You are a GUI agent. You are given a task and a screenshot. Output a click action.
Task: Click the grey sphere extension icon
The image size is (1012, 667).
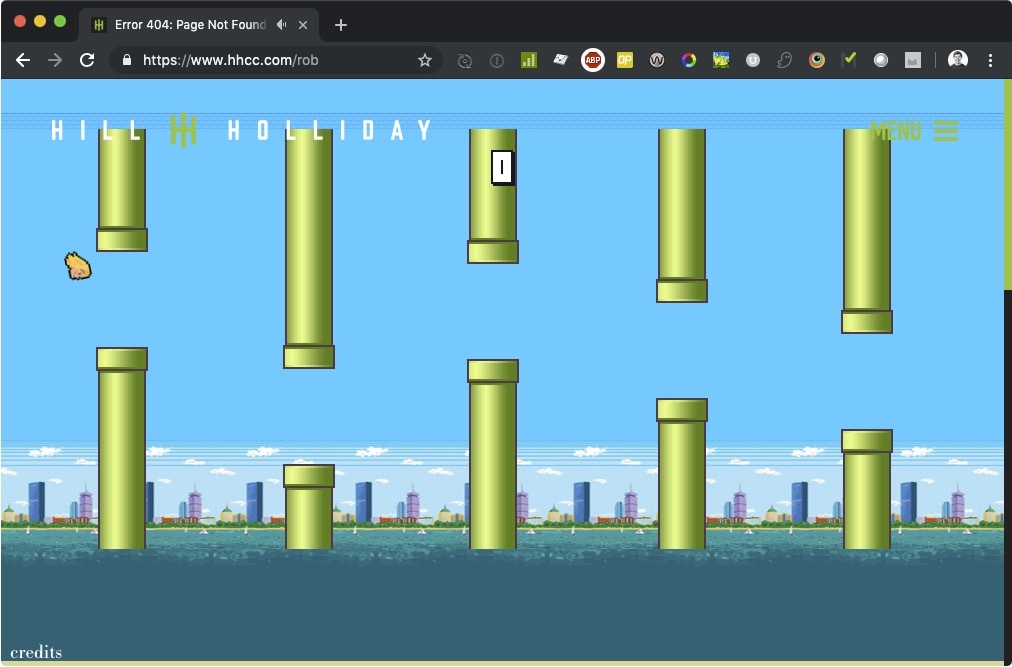tap(880, 60)
